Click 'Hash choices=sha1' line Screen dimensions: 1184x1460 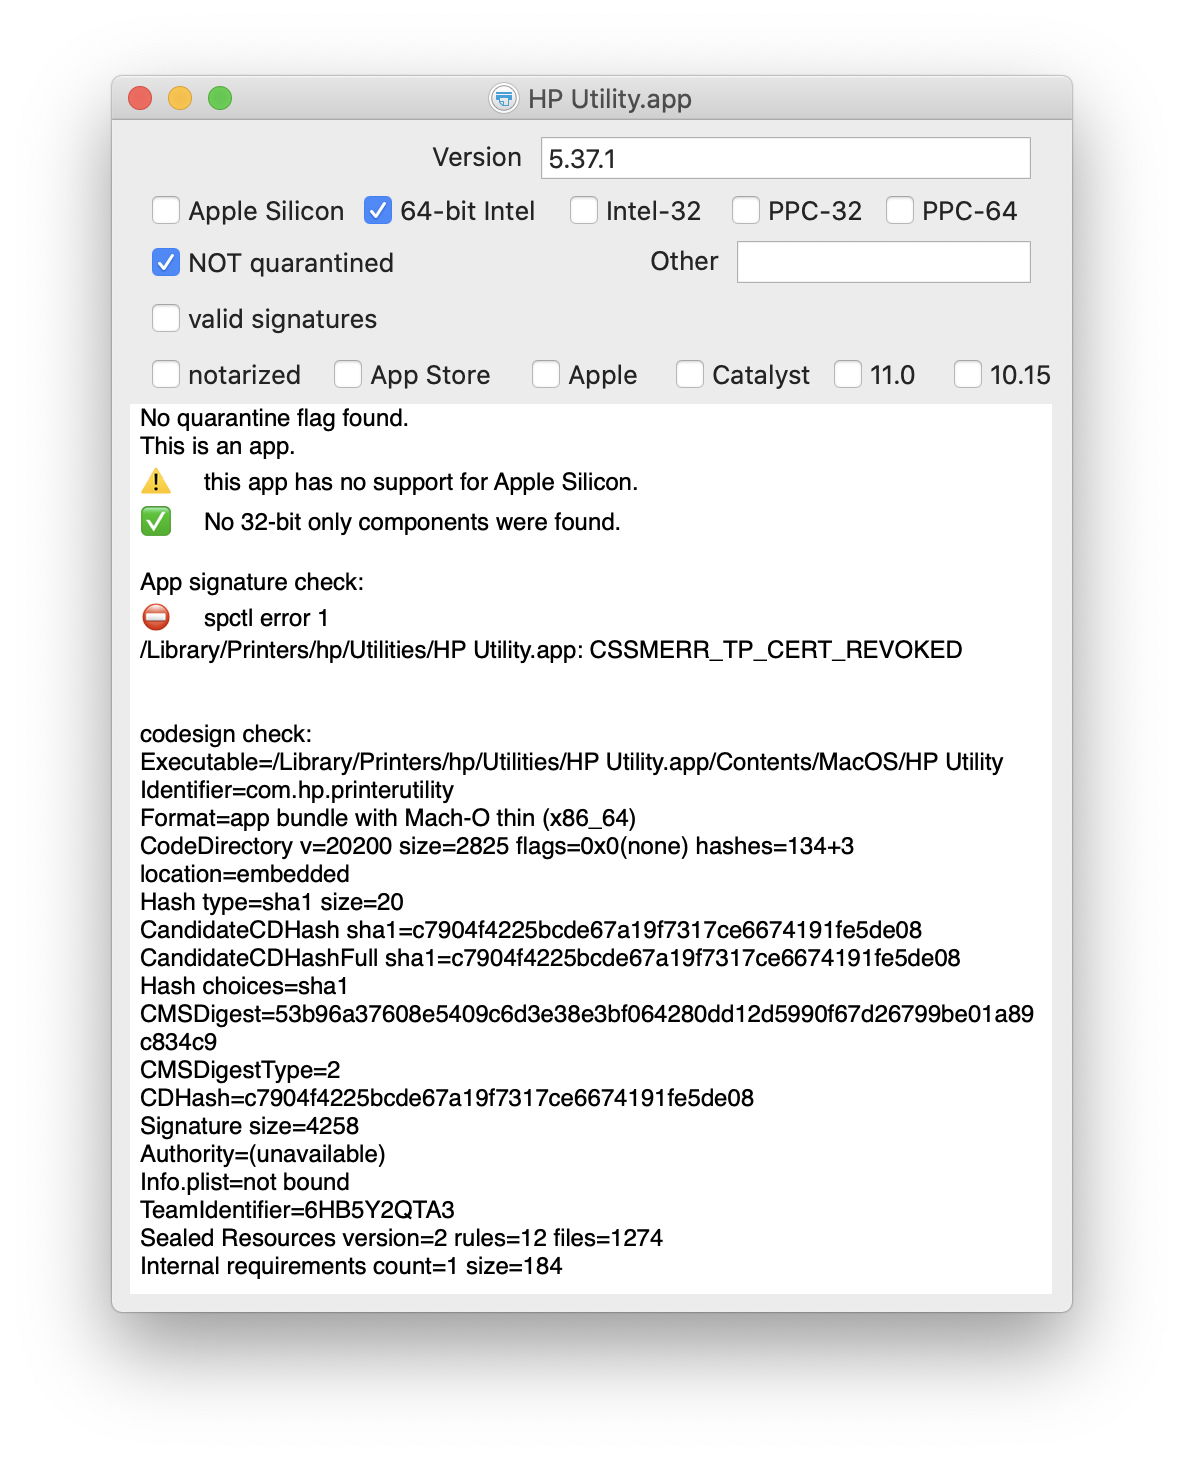click(x=244, y=986)
